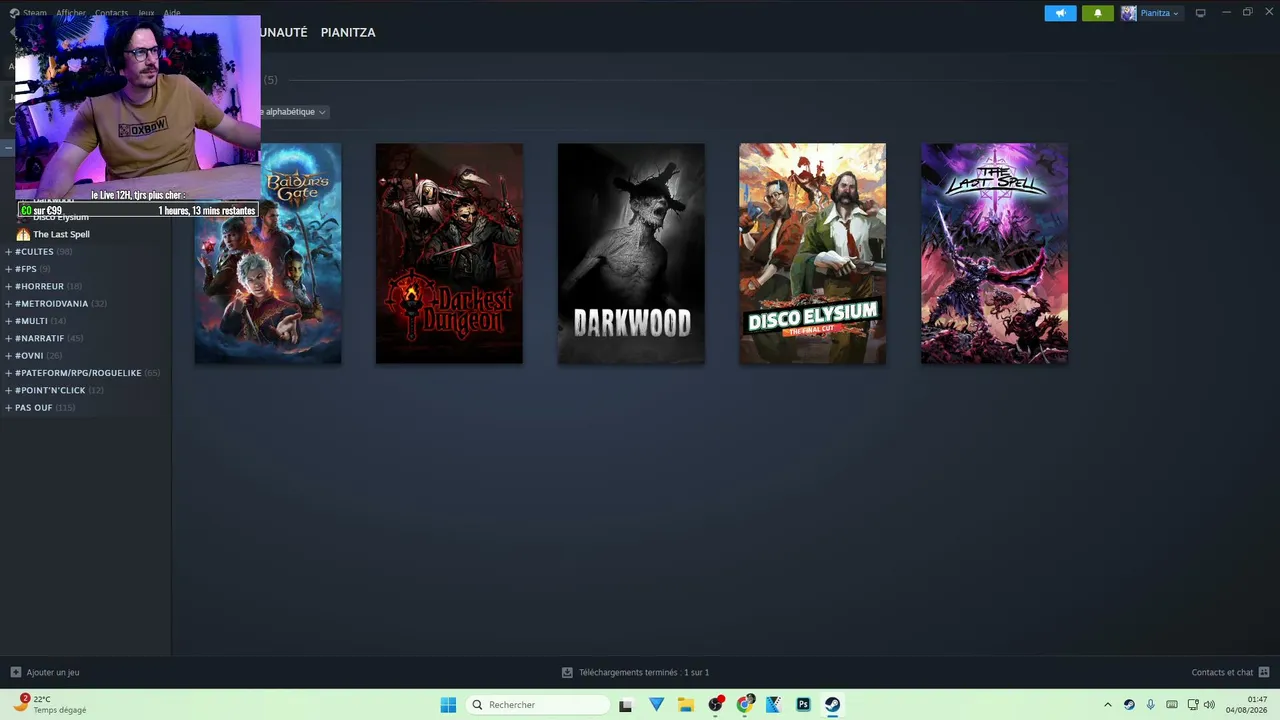Open the clock and date flyout
Image resolution: width=1280 pixels, height=720 pixels.
coord(1245,705)
